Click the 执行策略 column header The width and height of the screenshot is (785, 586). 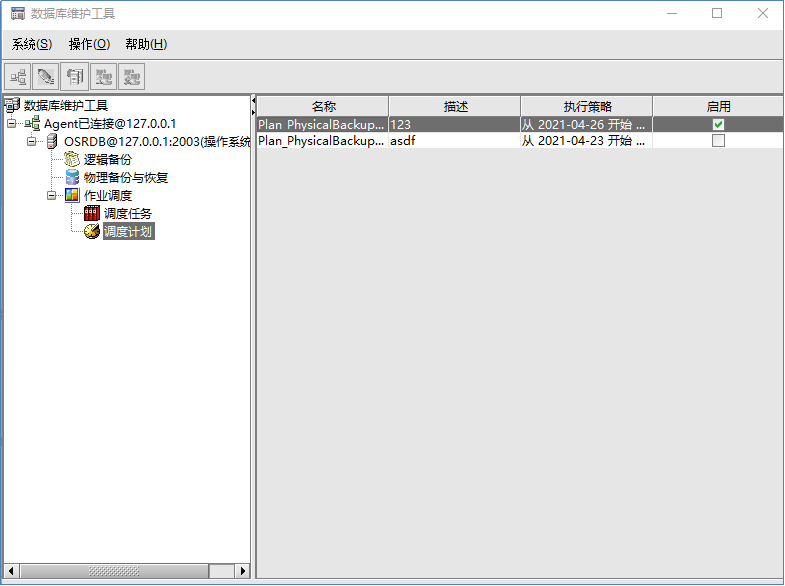(587, 106)
